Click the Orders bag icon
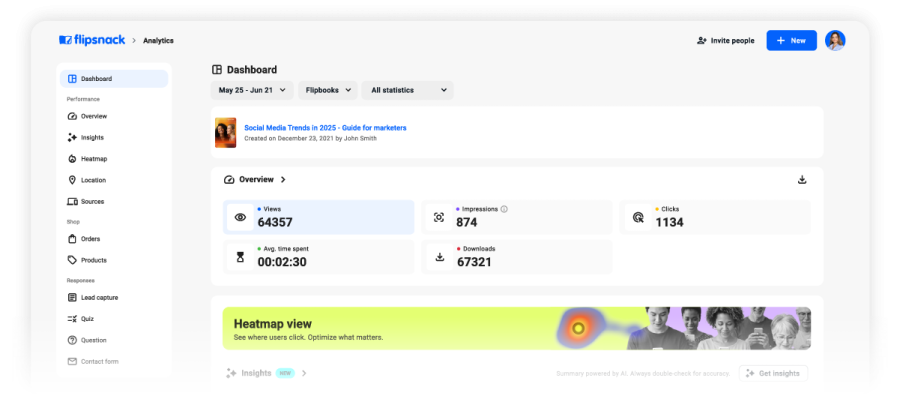This screenshot has width=900, height=414. pyautogui.click(x=72, y=239)
